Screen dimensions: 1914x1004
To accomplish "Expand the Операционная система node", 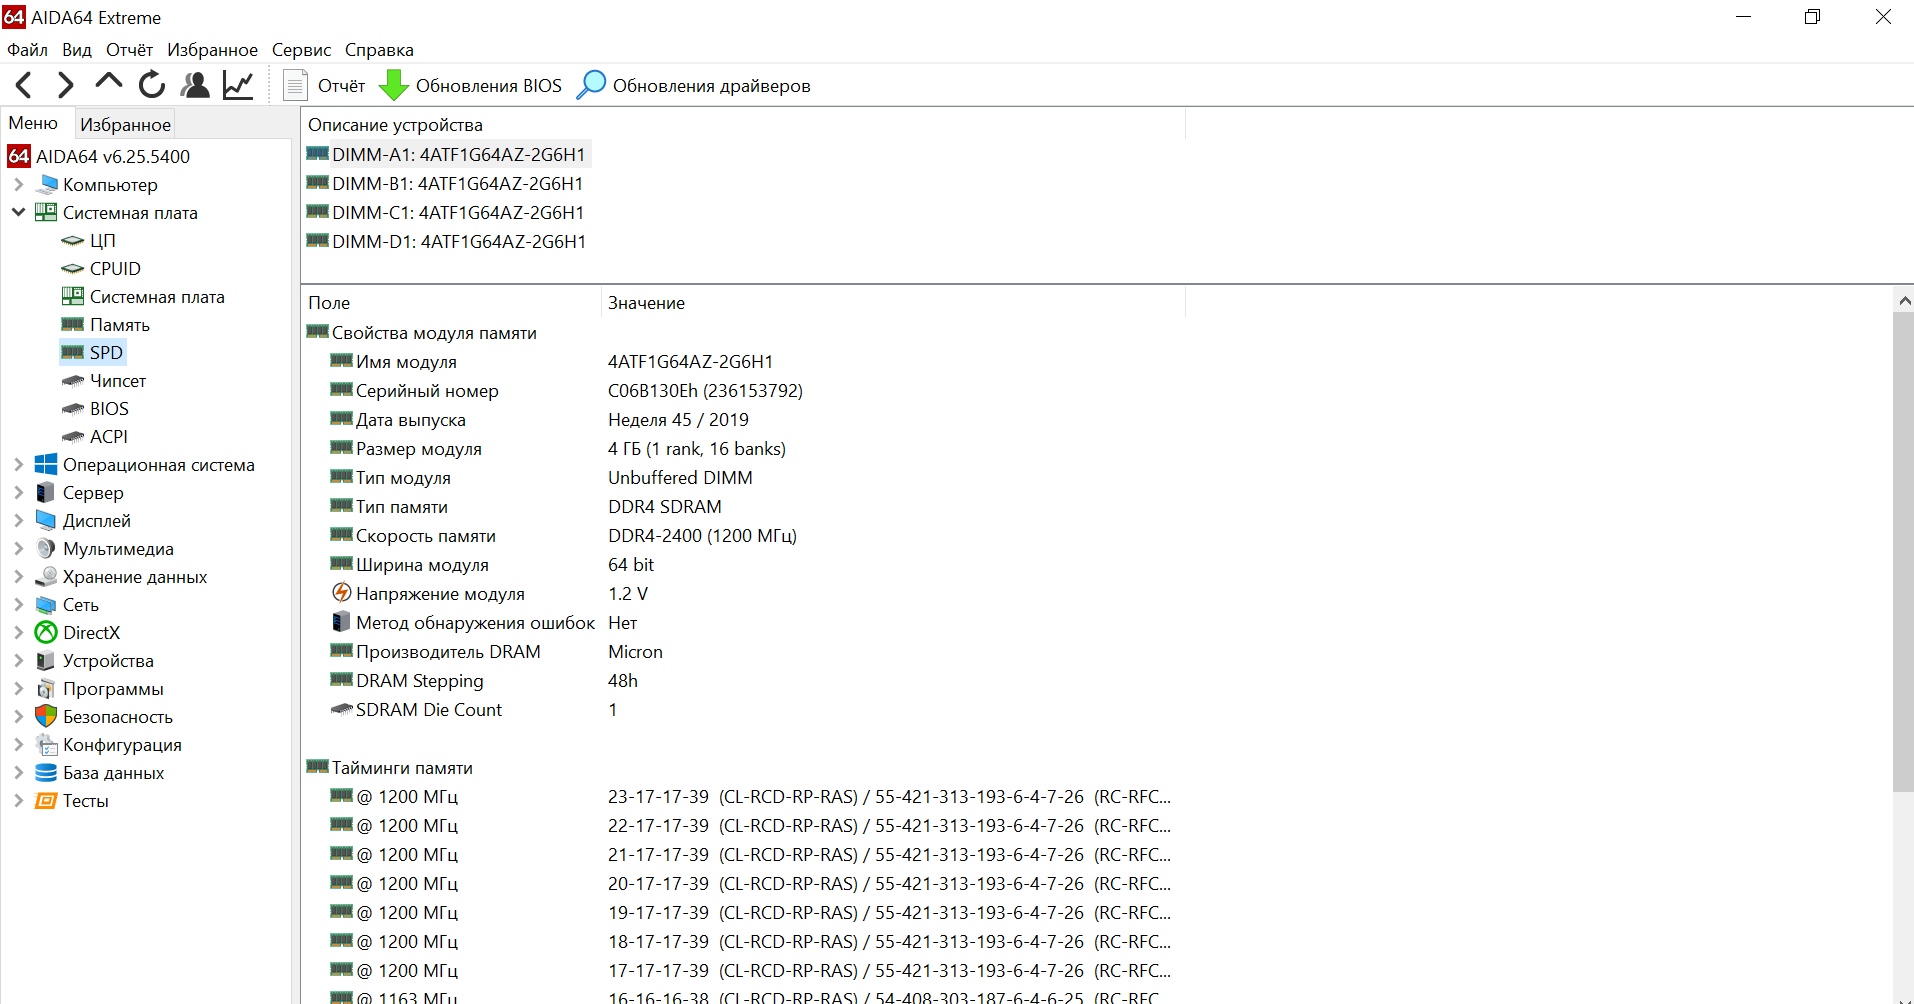I will (x=18, y=464).
